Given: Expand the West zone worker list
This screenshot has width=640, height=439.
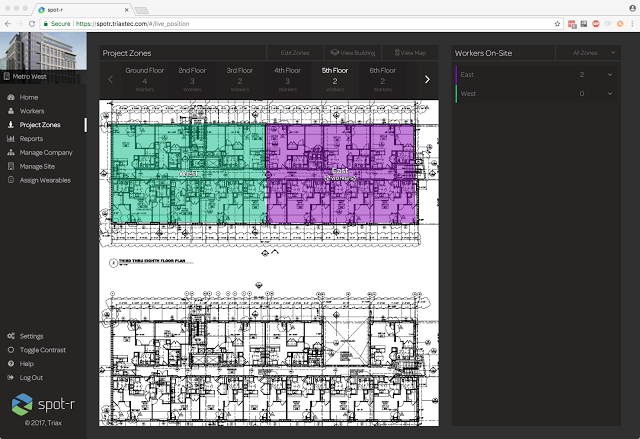Looking at the screenshot, I should pos(610,93).
